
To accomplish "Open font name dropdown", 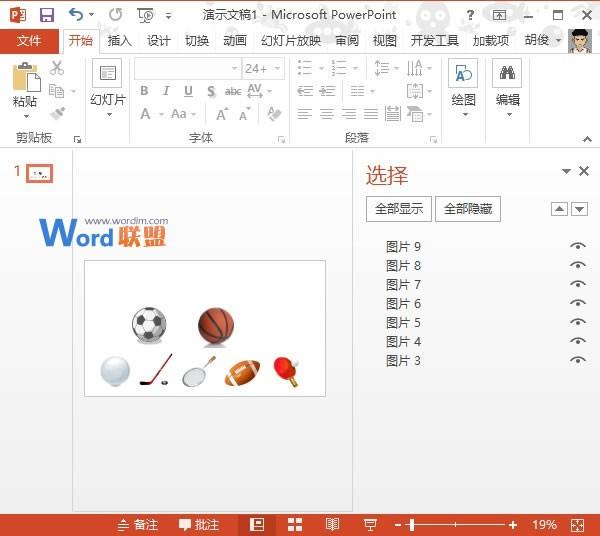I will (234, 68).
